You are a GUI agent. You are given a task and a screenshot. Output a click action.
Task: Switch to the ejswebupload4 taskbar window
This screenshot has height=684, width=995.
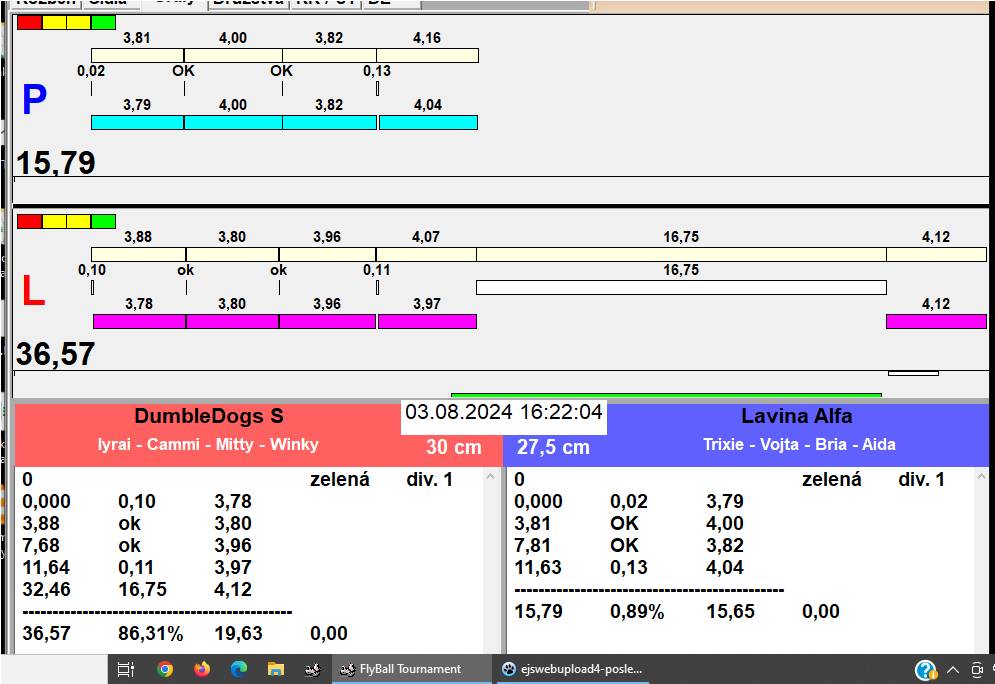[573, 669]
